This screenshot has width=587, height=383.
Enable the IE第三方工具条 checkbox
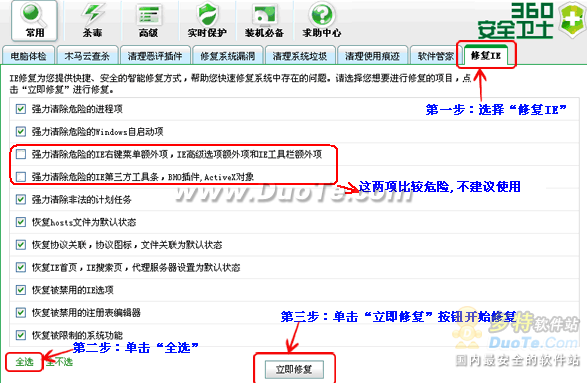(x=21, y=177)
